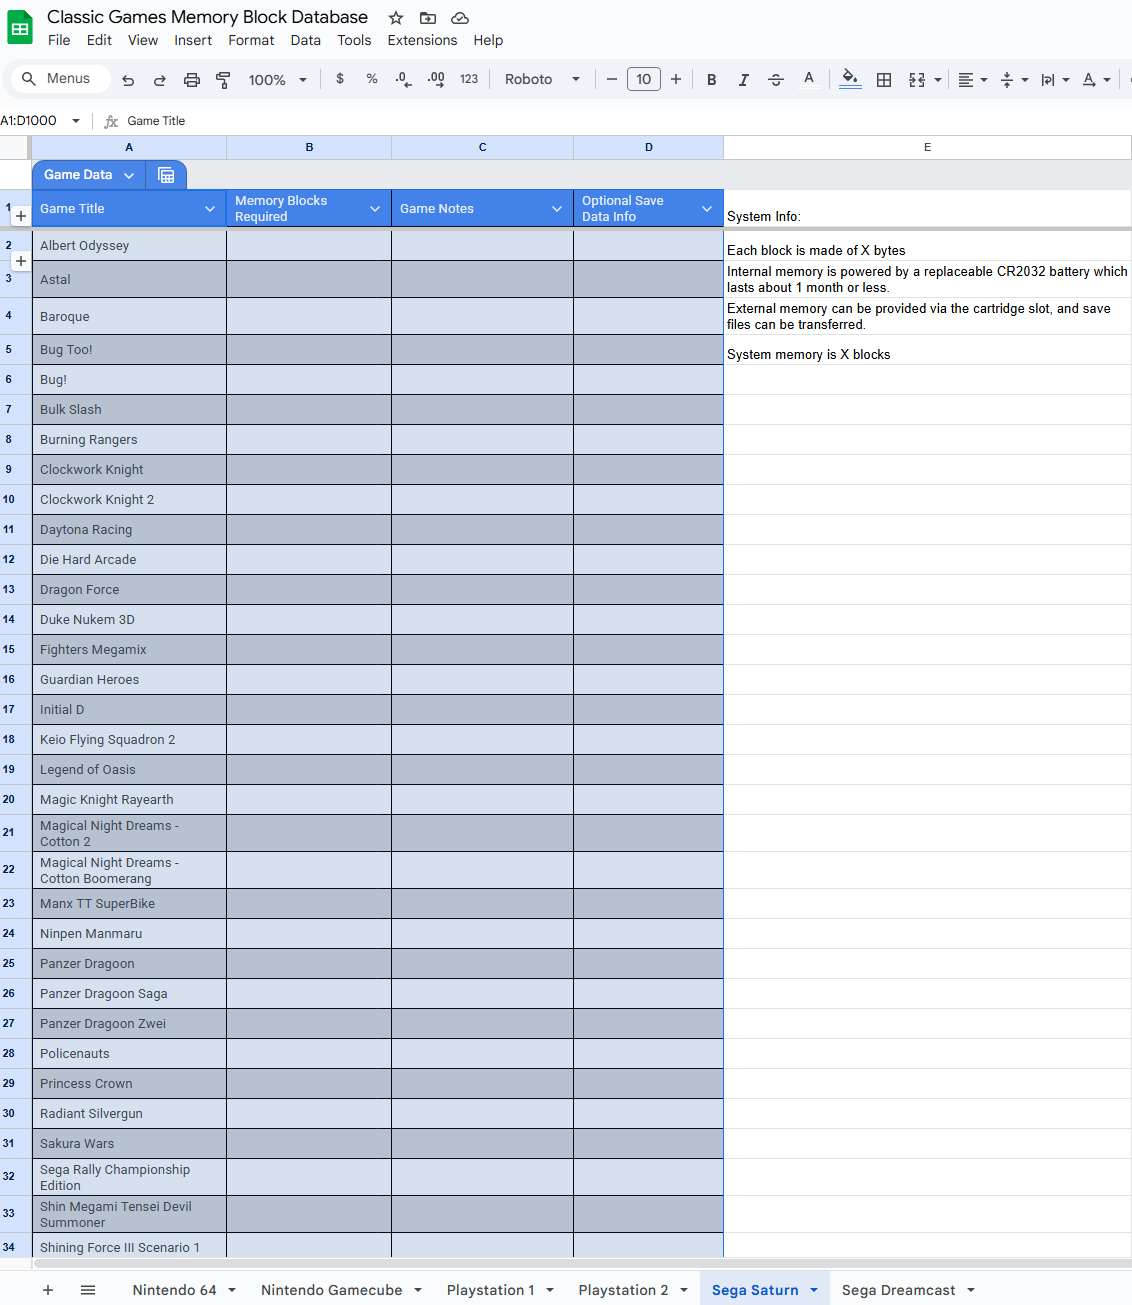
Task: Open the Game Title column filter dropdown
Action: [x=210, y=209]
